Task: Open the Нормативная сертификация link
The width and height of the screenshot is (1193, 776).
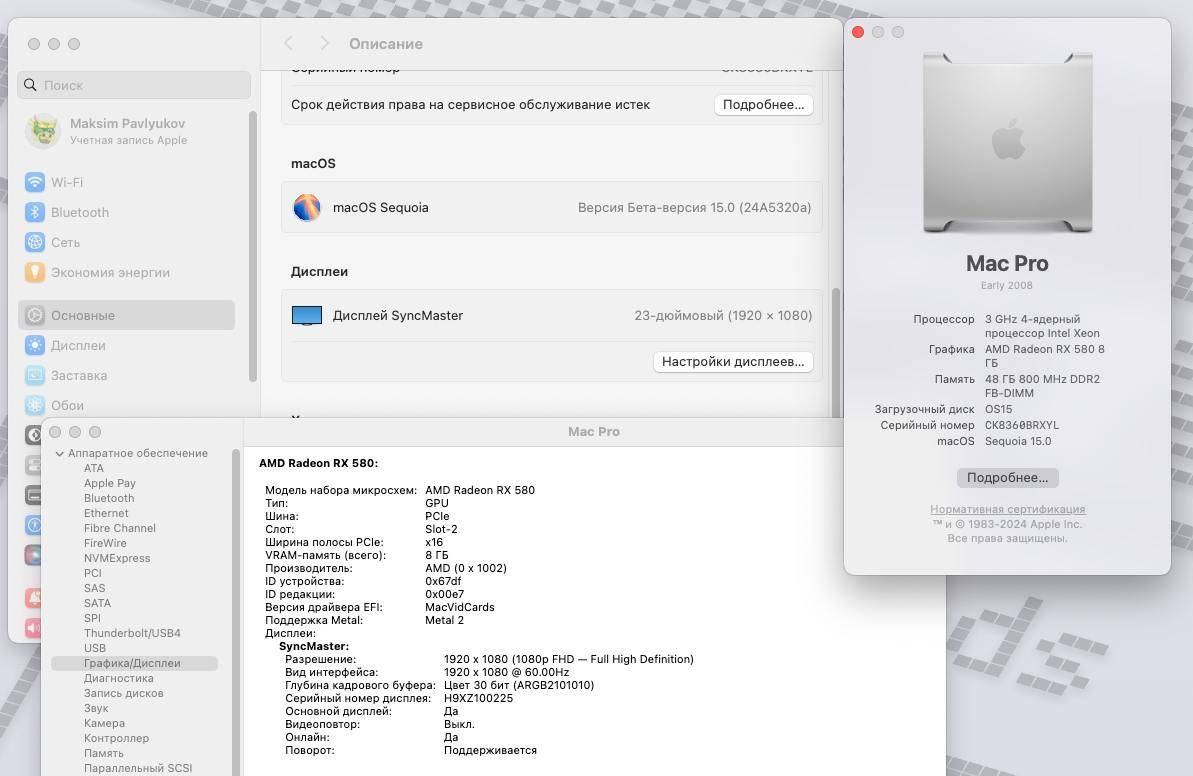Action: 1007,509
